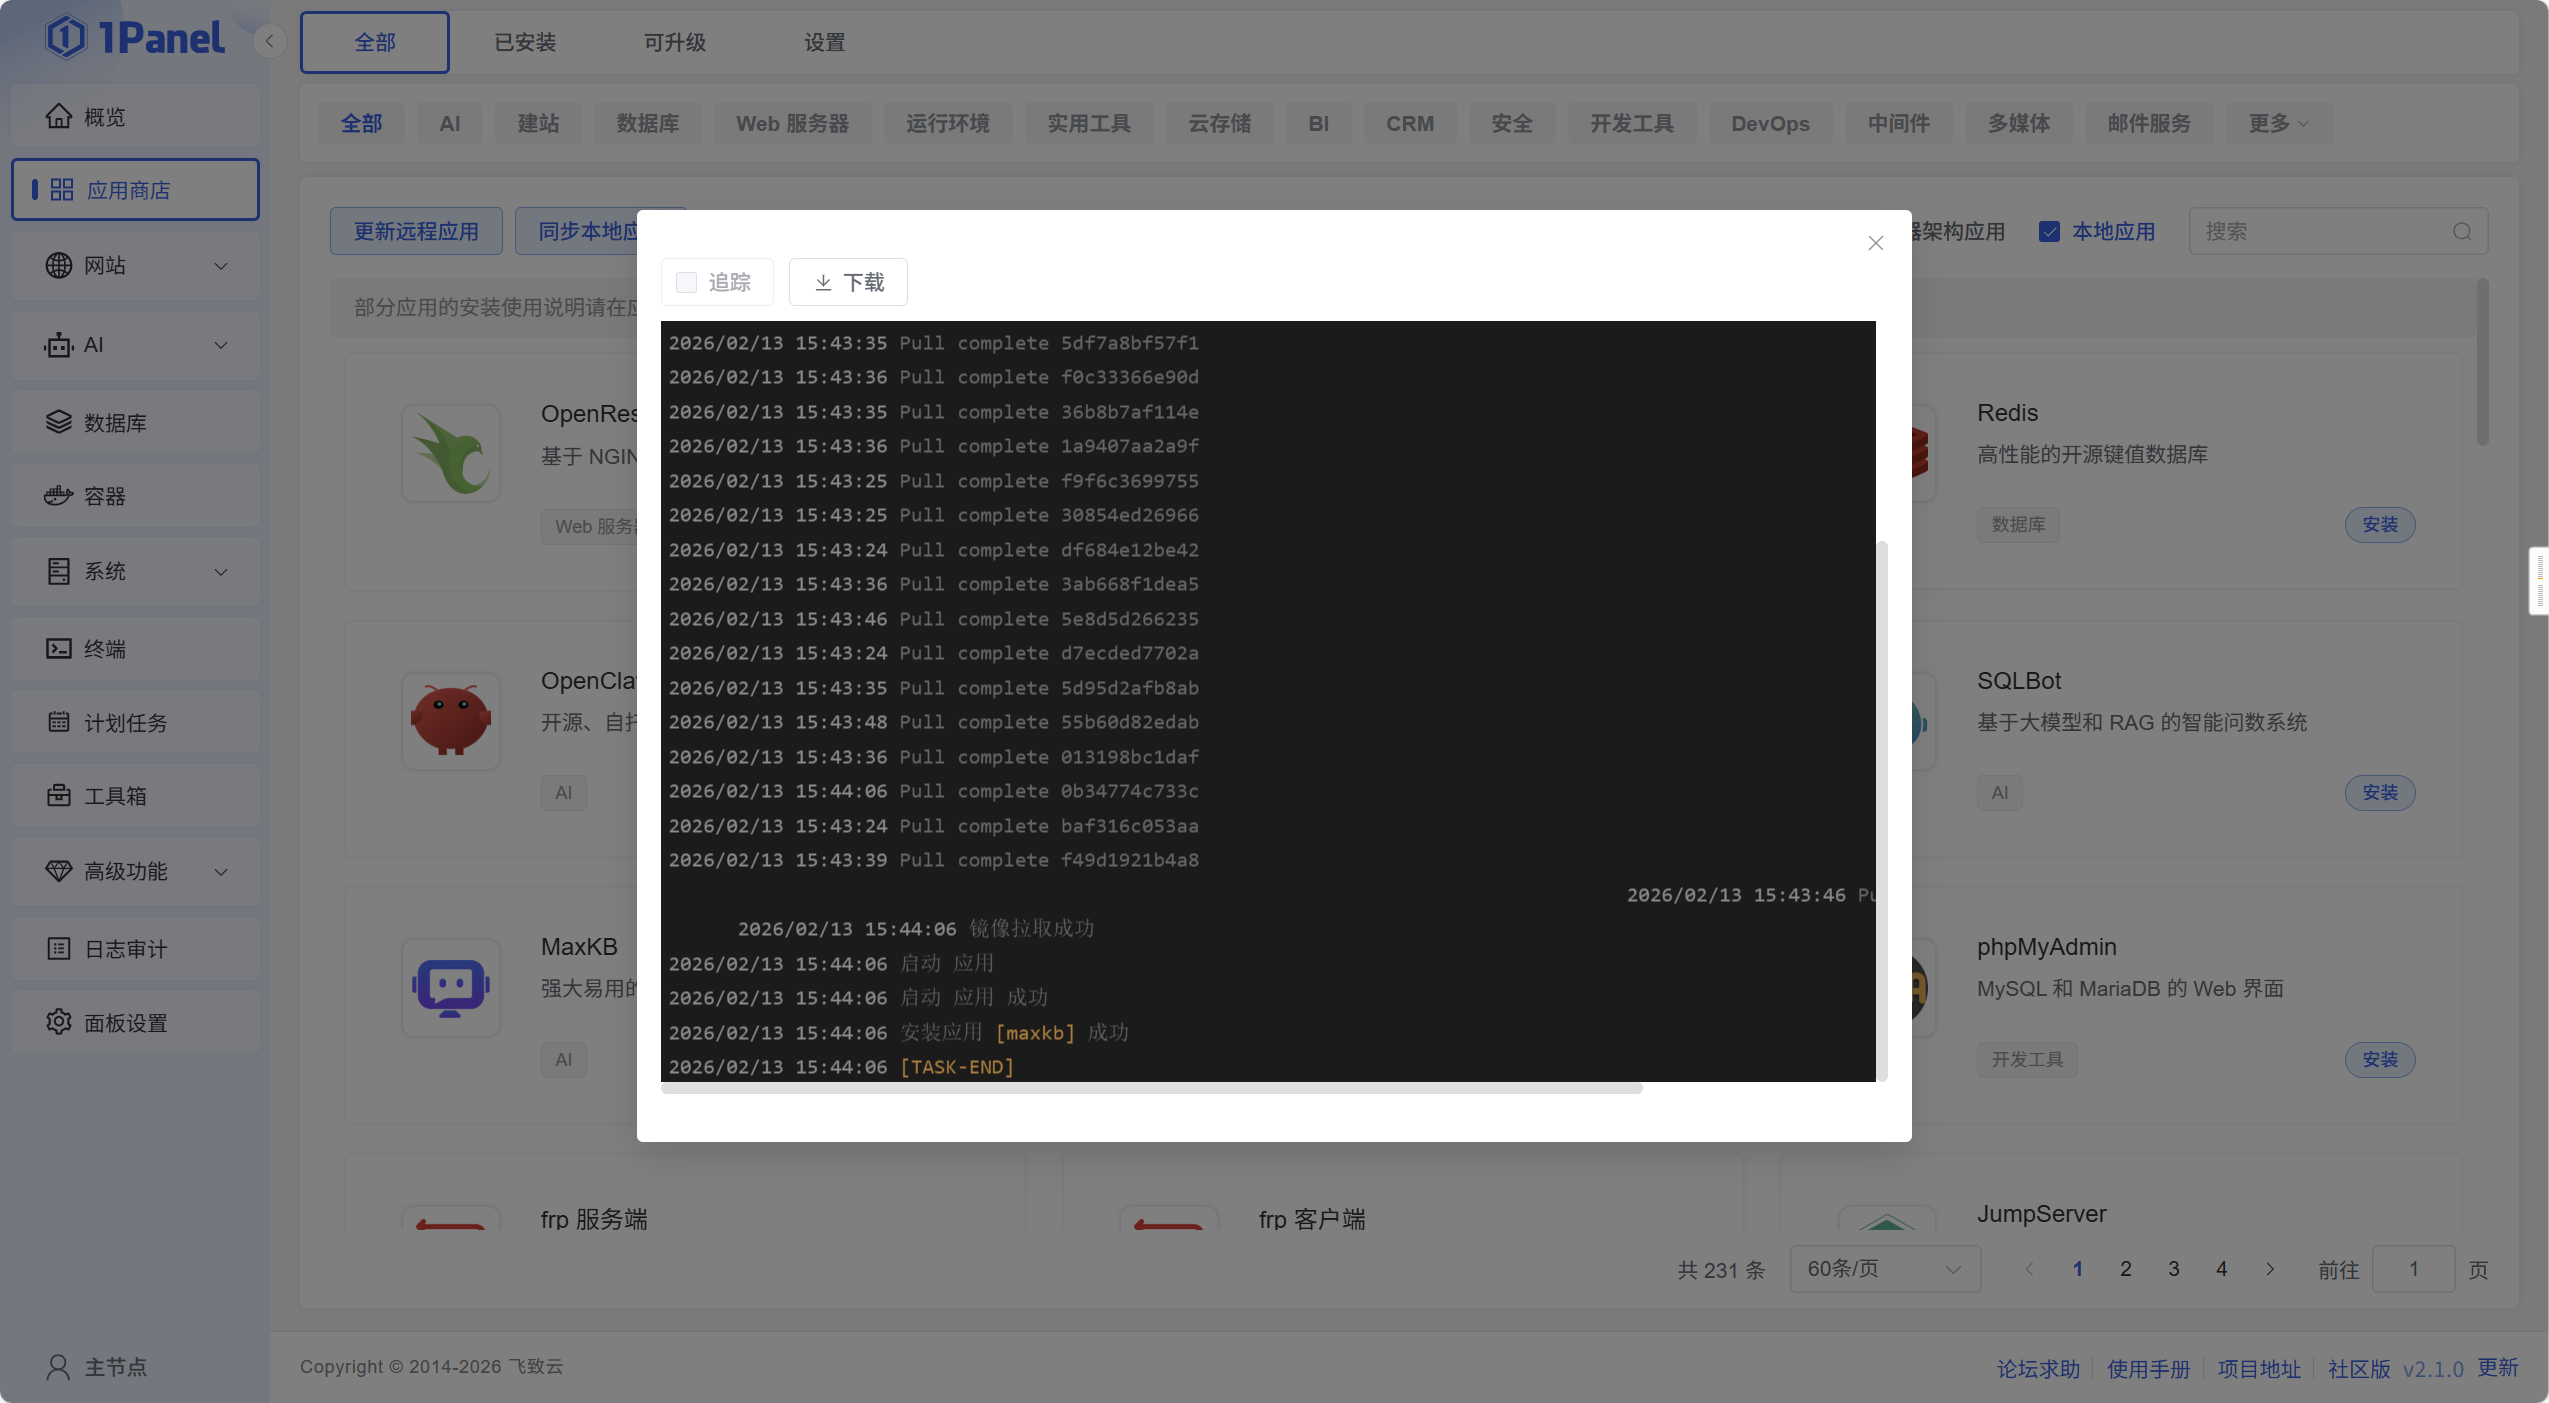2549x1403 pixels.
Task: Open scheduled tasks calendar icon
Action: point(58,722)
